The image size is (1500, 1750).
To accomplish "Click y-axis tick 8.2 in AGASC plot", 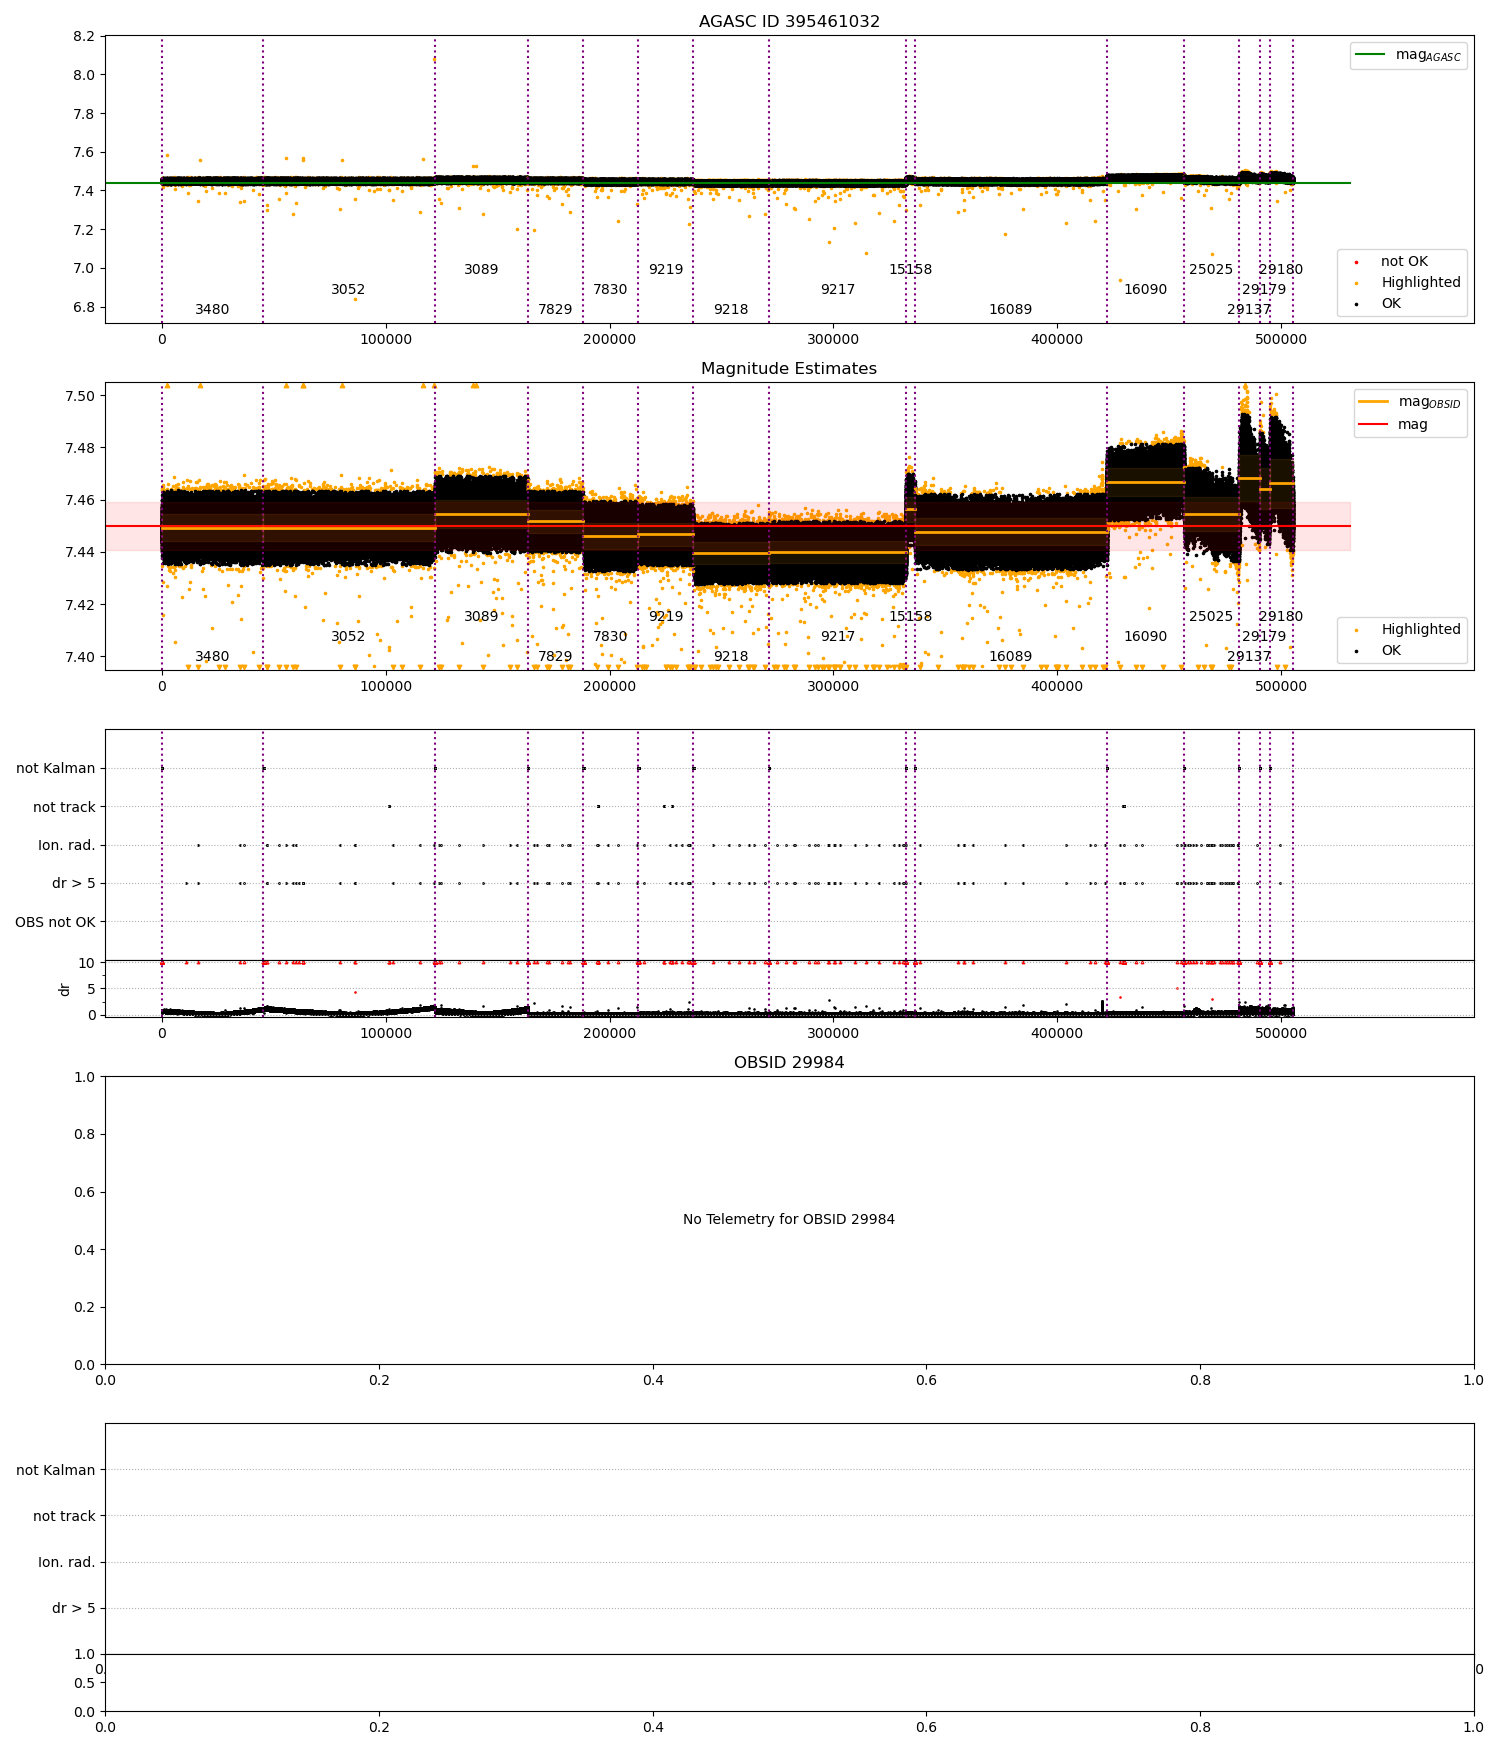I will (85, 37).
